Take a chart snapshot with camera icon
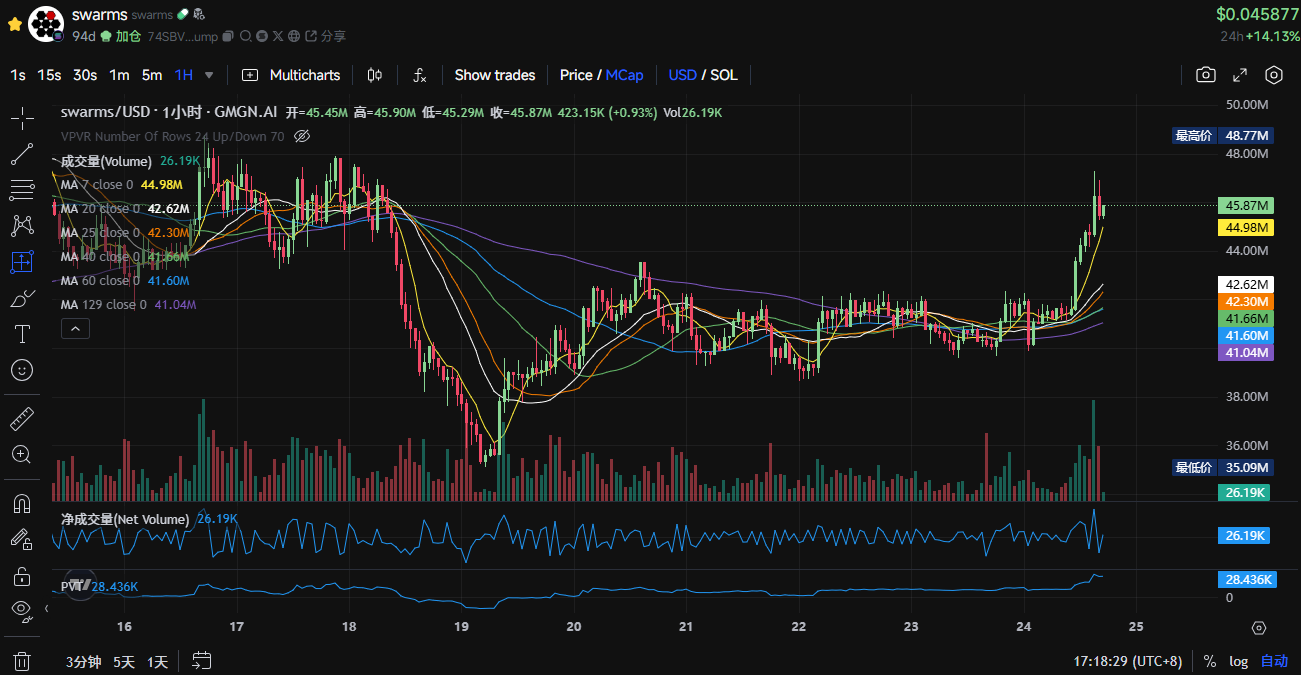The height and width of the screenshot is (675, 1301). pos(1206,75)
